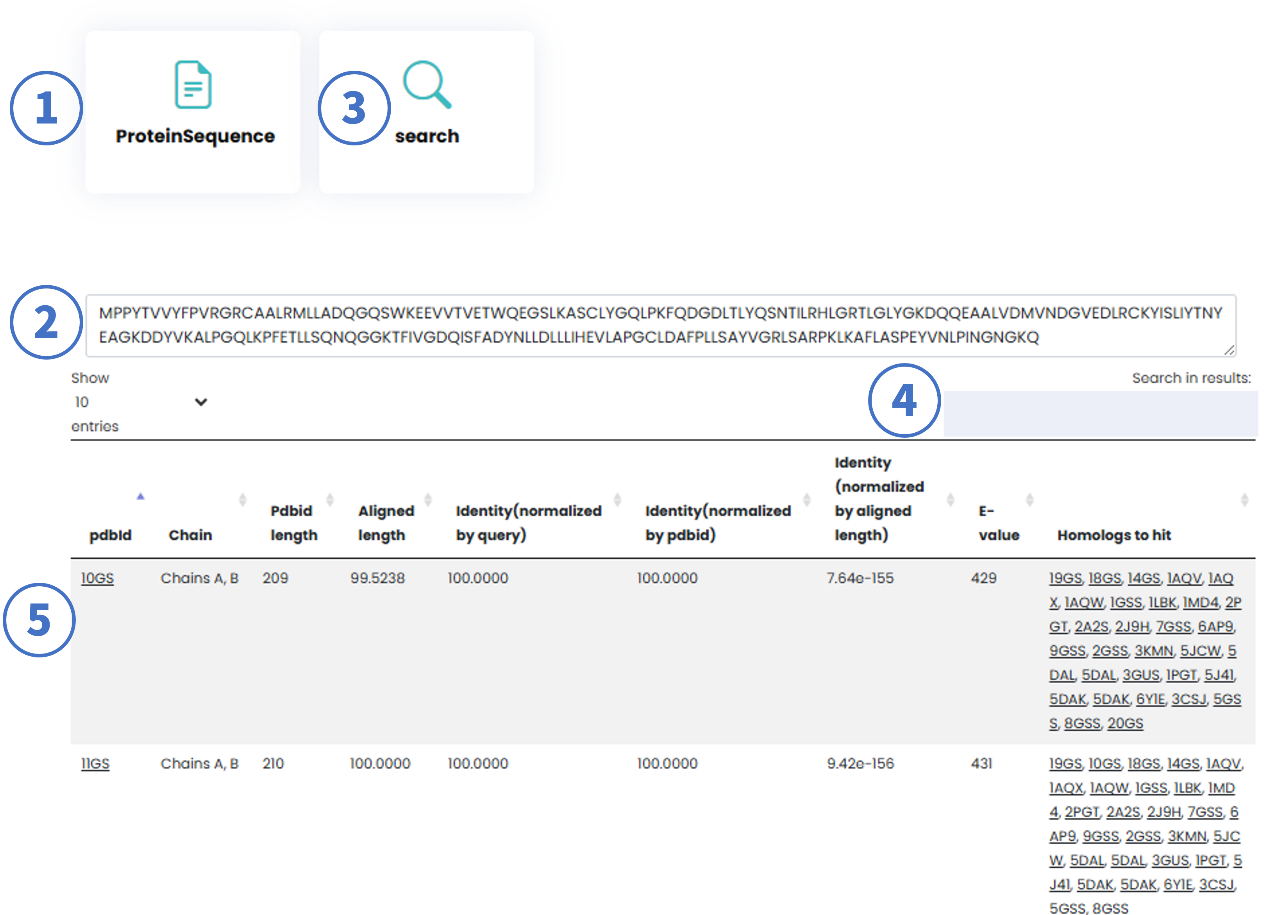Open homolog 1AQX in the 11GS row

click(1066, 788)
